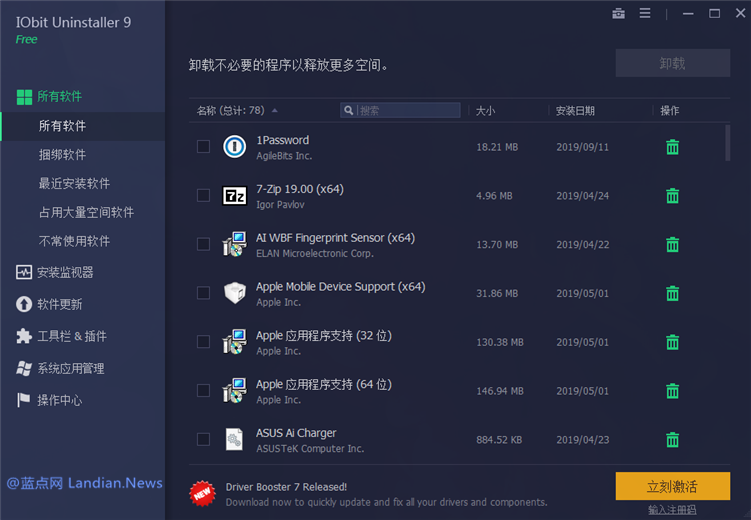Show 不常使用软件 list
751x520 pixels.
(74, 241)
